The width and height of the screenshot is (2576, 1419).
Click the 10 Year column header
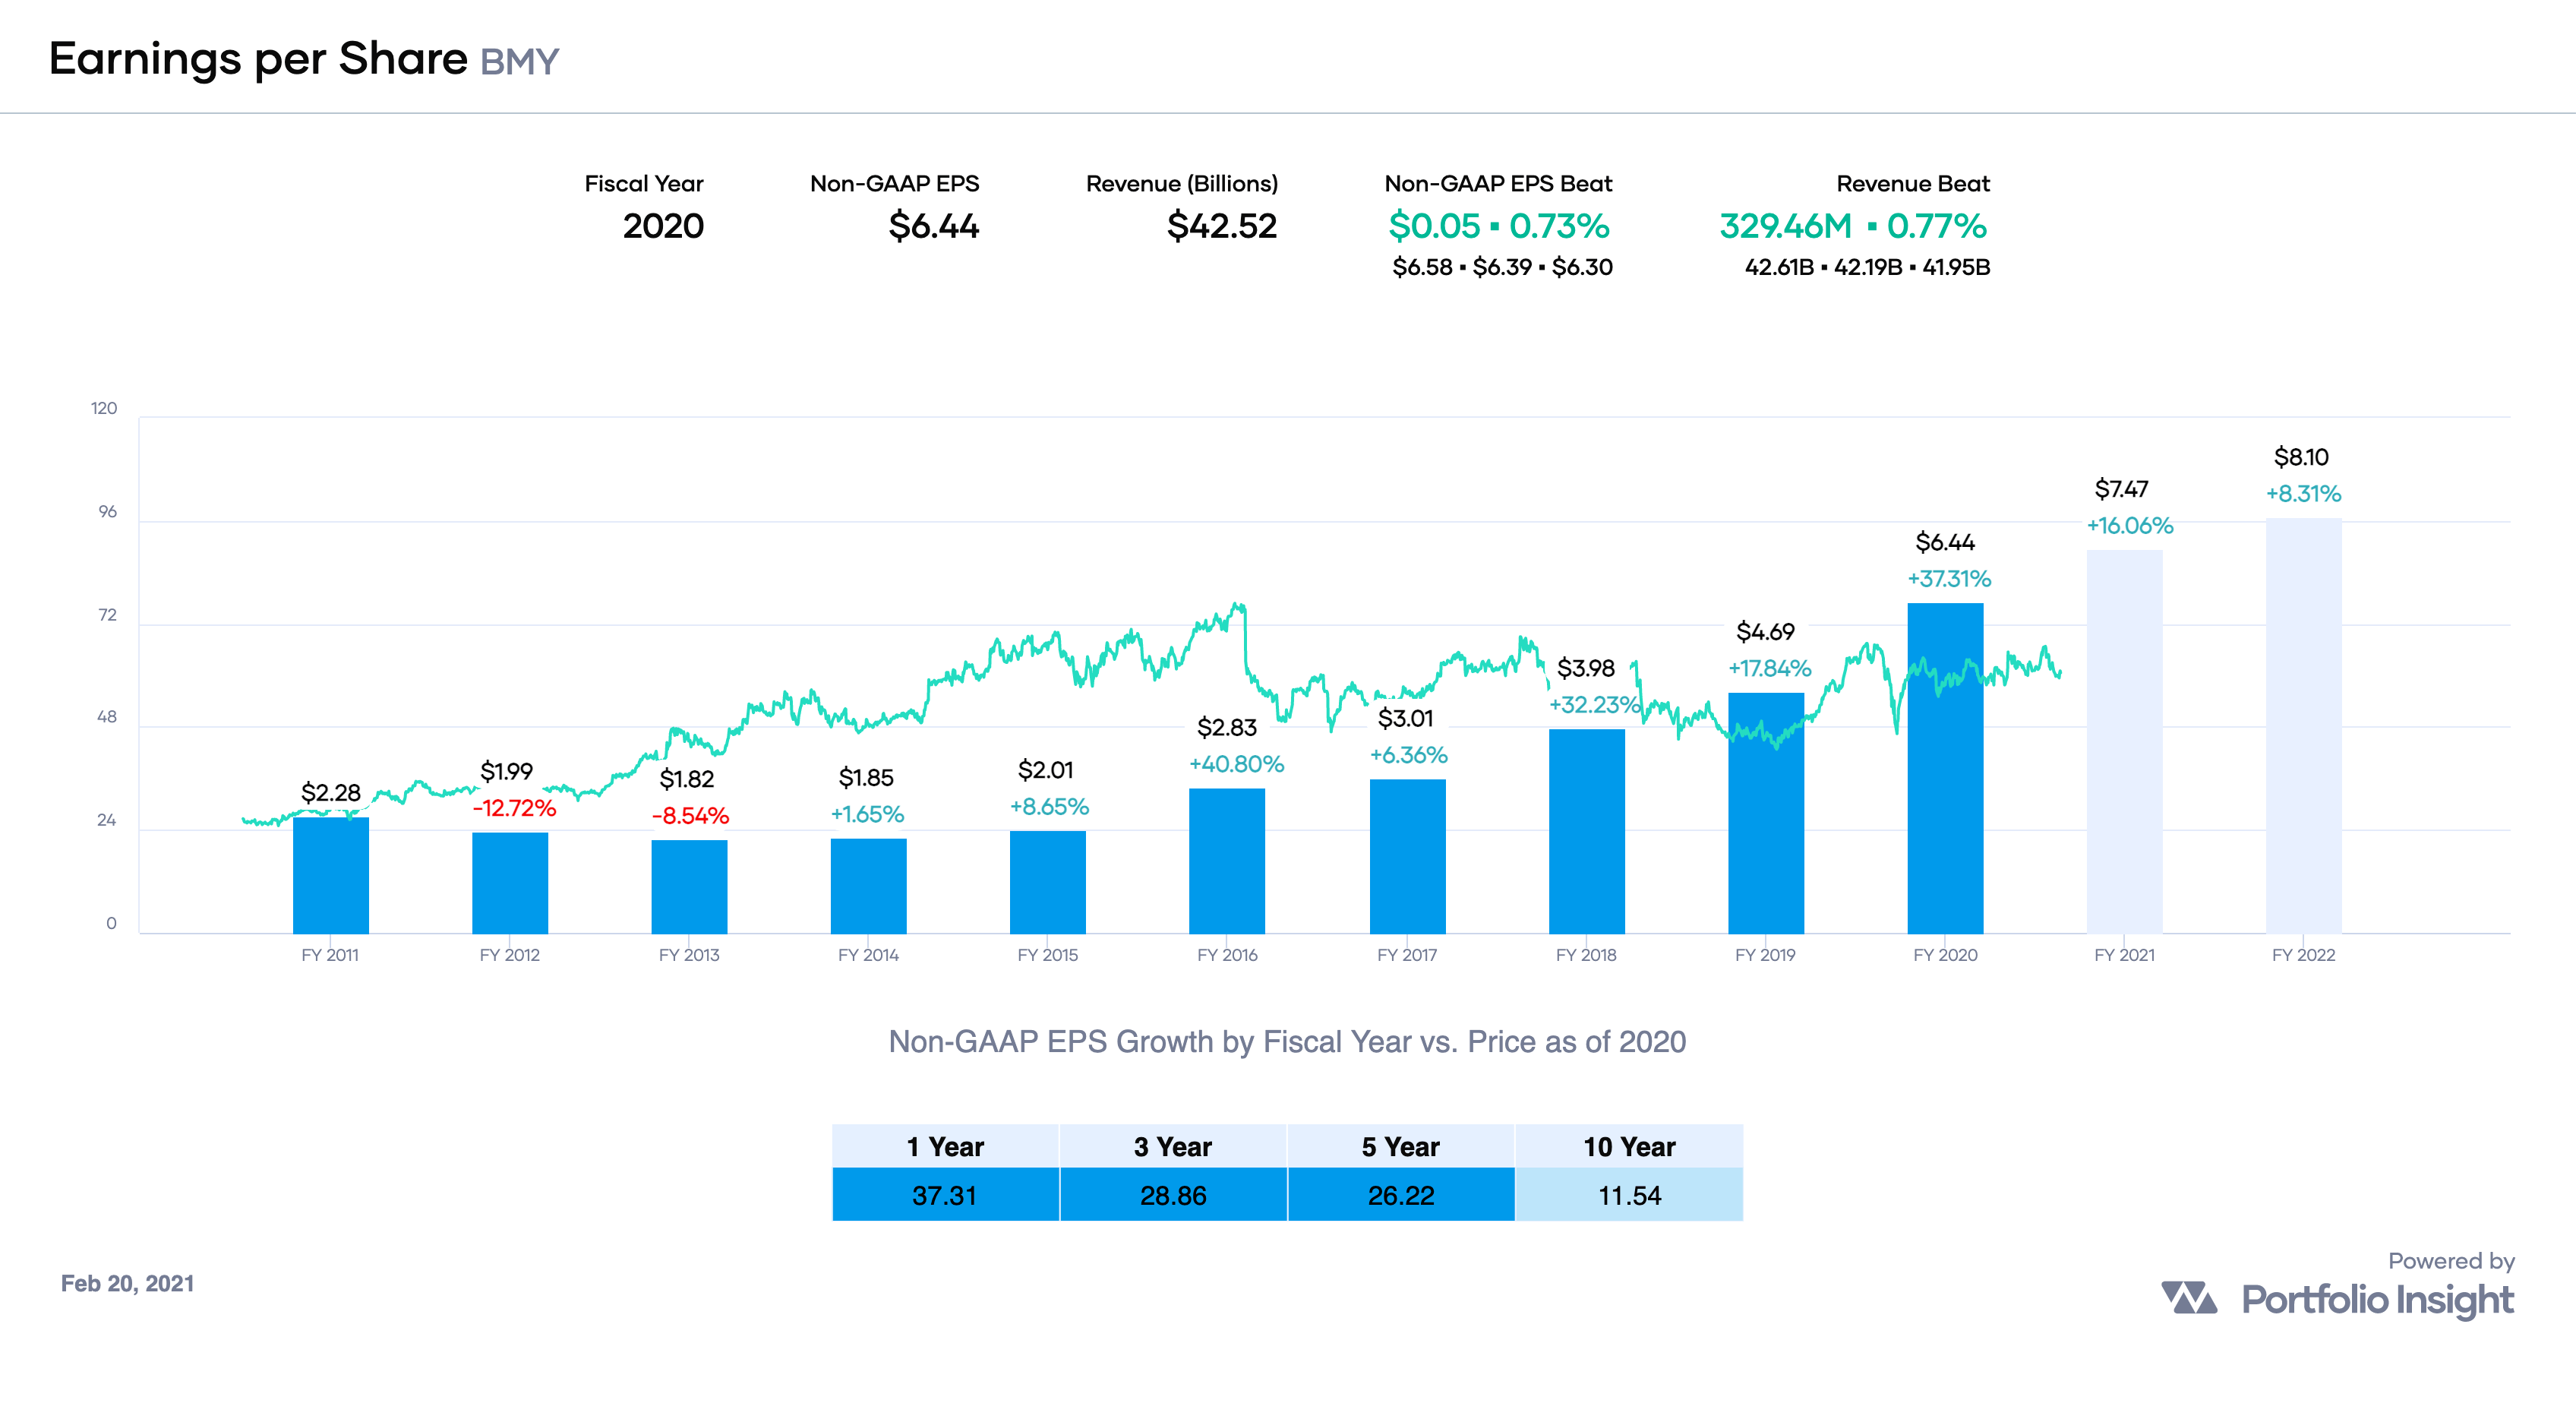tap(1629, 1146)
